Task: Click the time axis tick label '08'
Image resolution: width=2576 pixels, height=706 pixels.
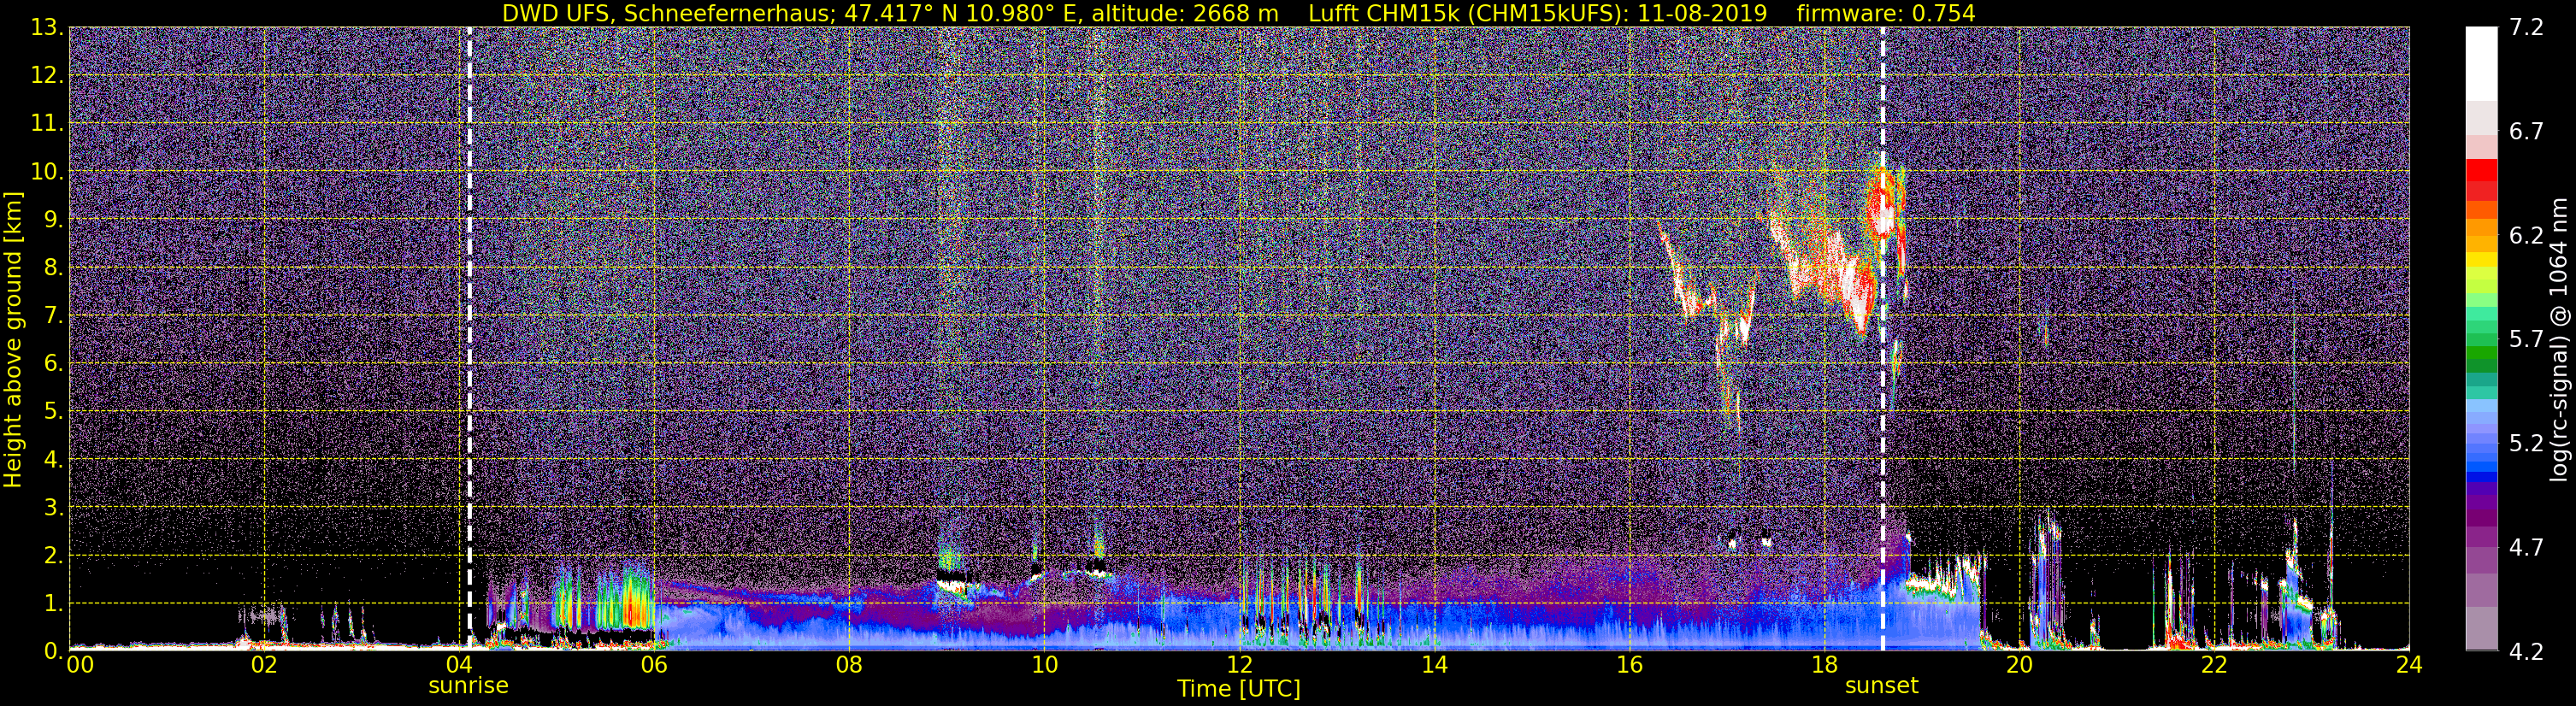Action: click(x=849, y=665)
